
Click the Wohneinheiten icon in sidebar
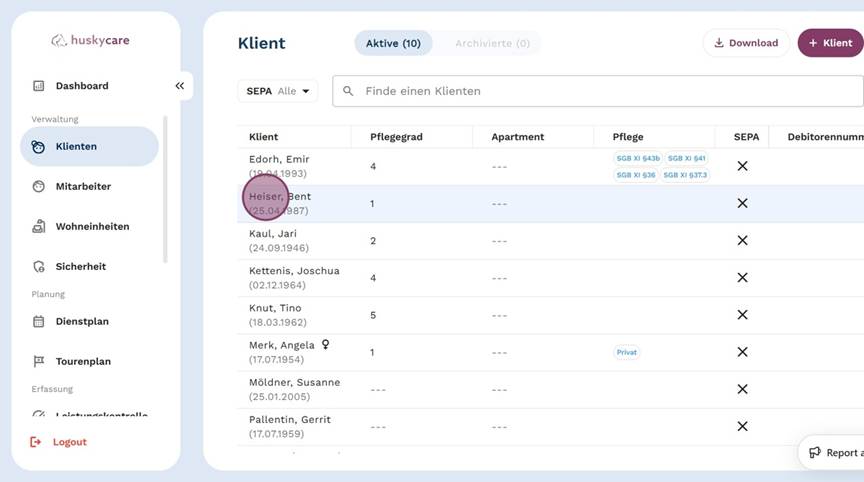39,227
